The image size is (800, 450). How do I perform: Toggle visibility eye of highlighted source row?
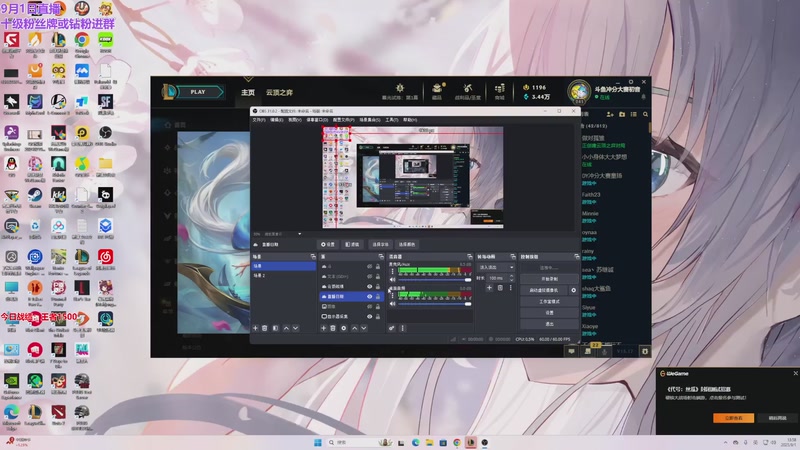[369, 296]
